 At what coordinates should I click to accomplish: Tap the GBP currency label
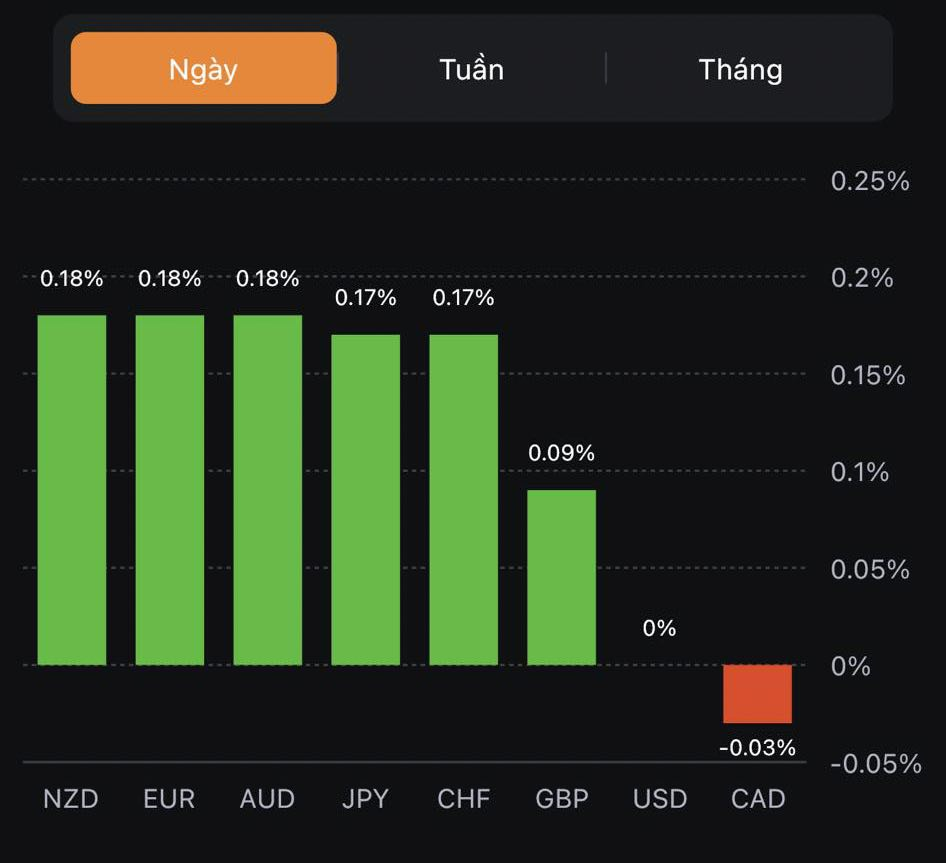pos(562,799)
